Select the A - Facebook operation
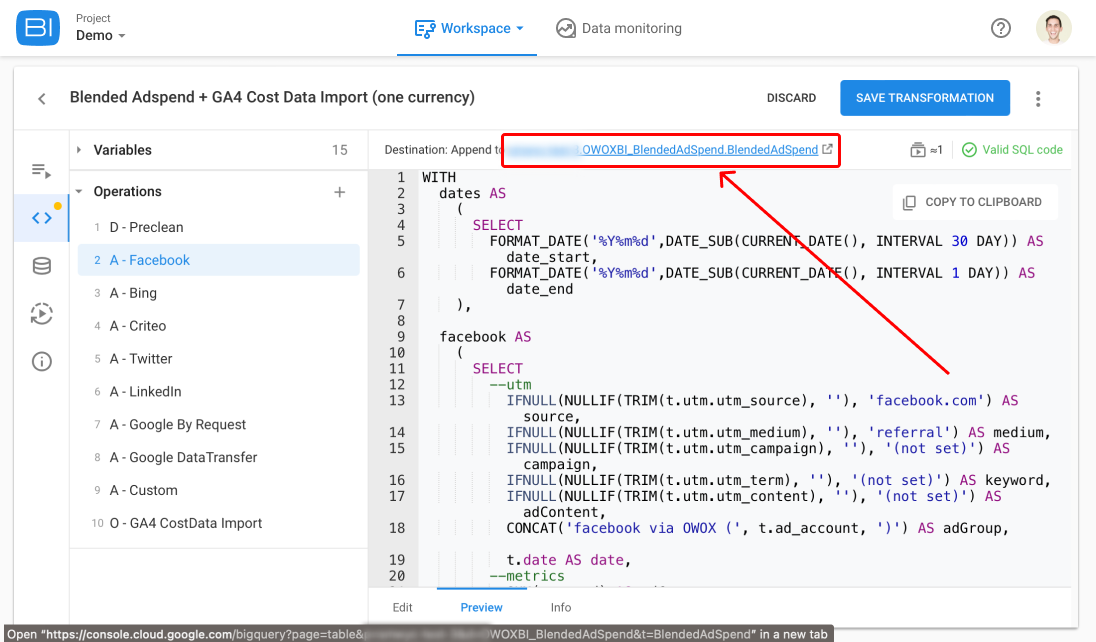 click(219, 260)
